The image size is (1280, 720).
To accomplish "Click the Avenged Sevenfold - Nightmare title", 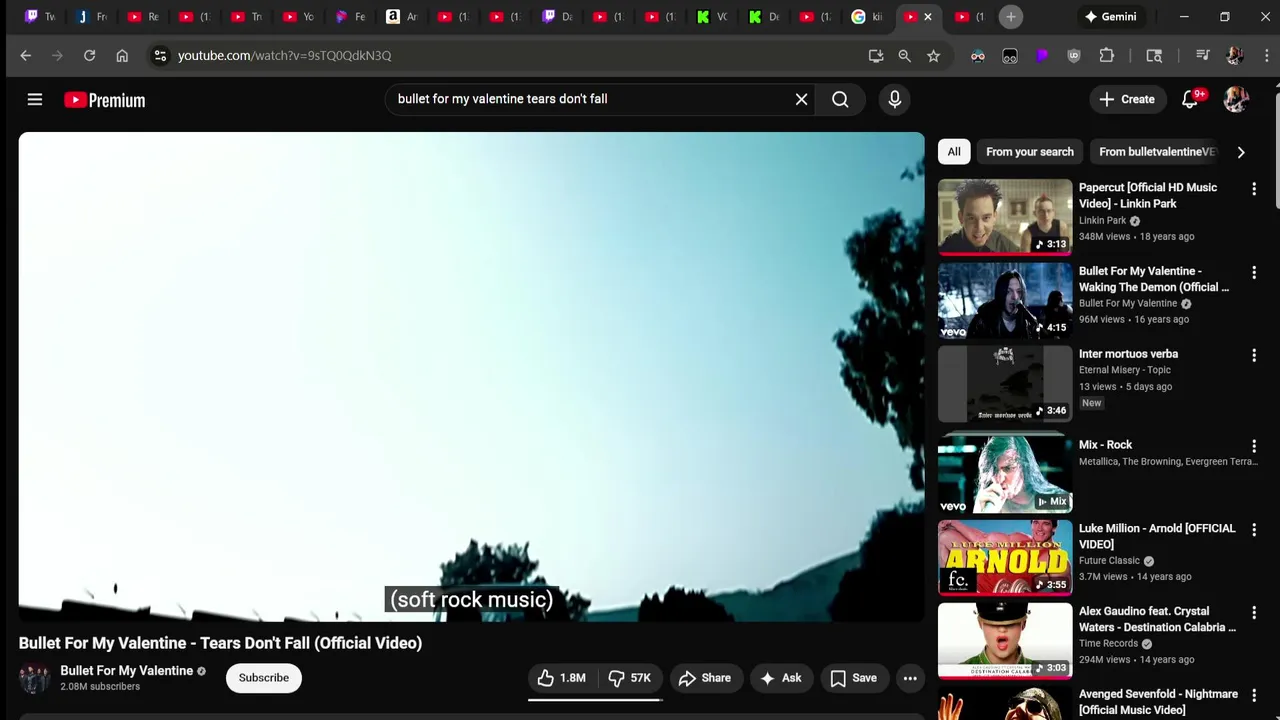I will (x=1158, y=702).
